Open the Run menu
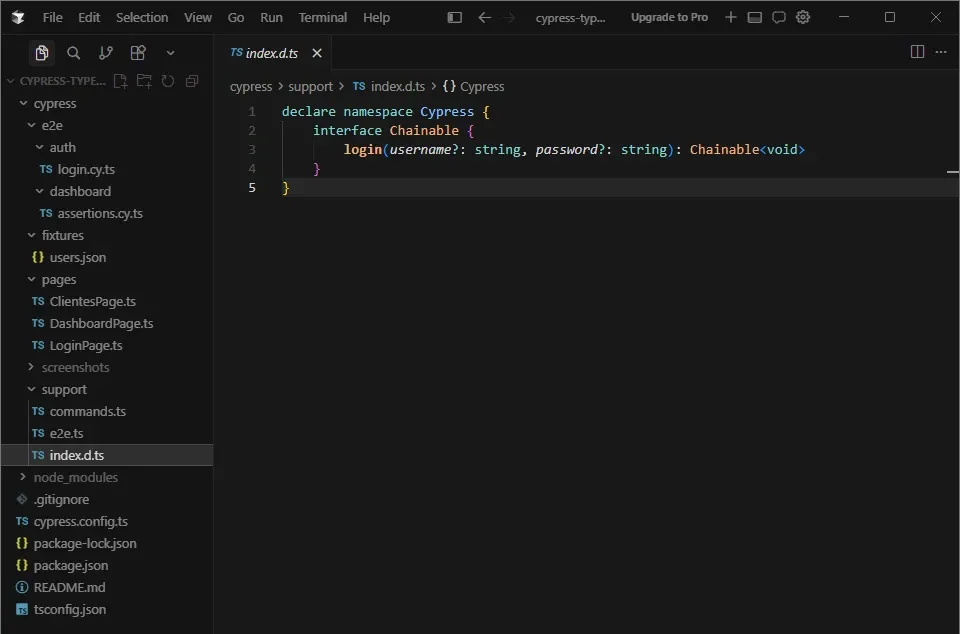The width and height of the screenshot is (960, 634). [271, 18]
